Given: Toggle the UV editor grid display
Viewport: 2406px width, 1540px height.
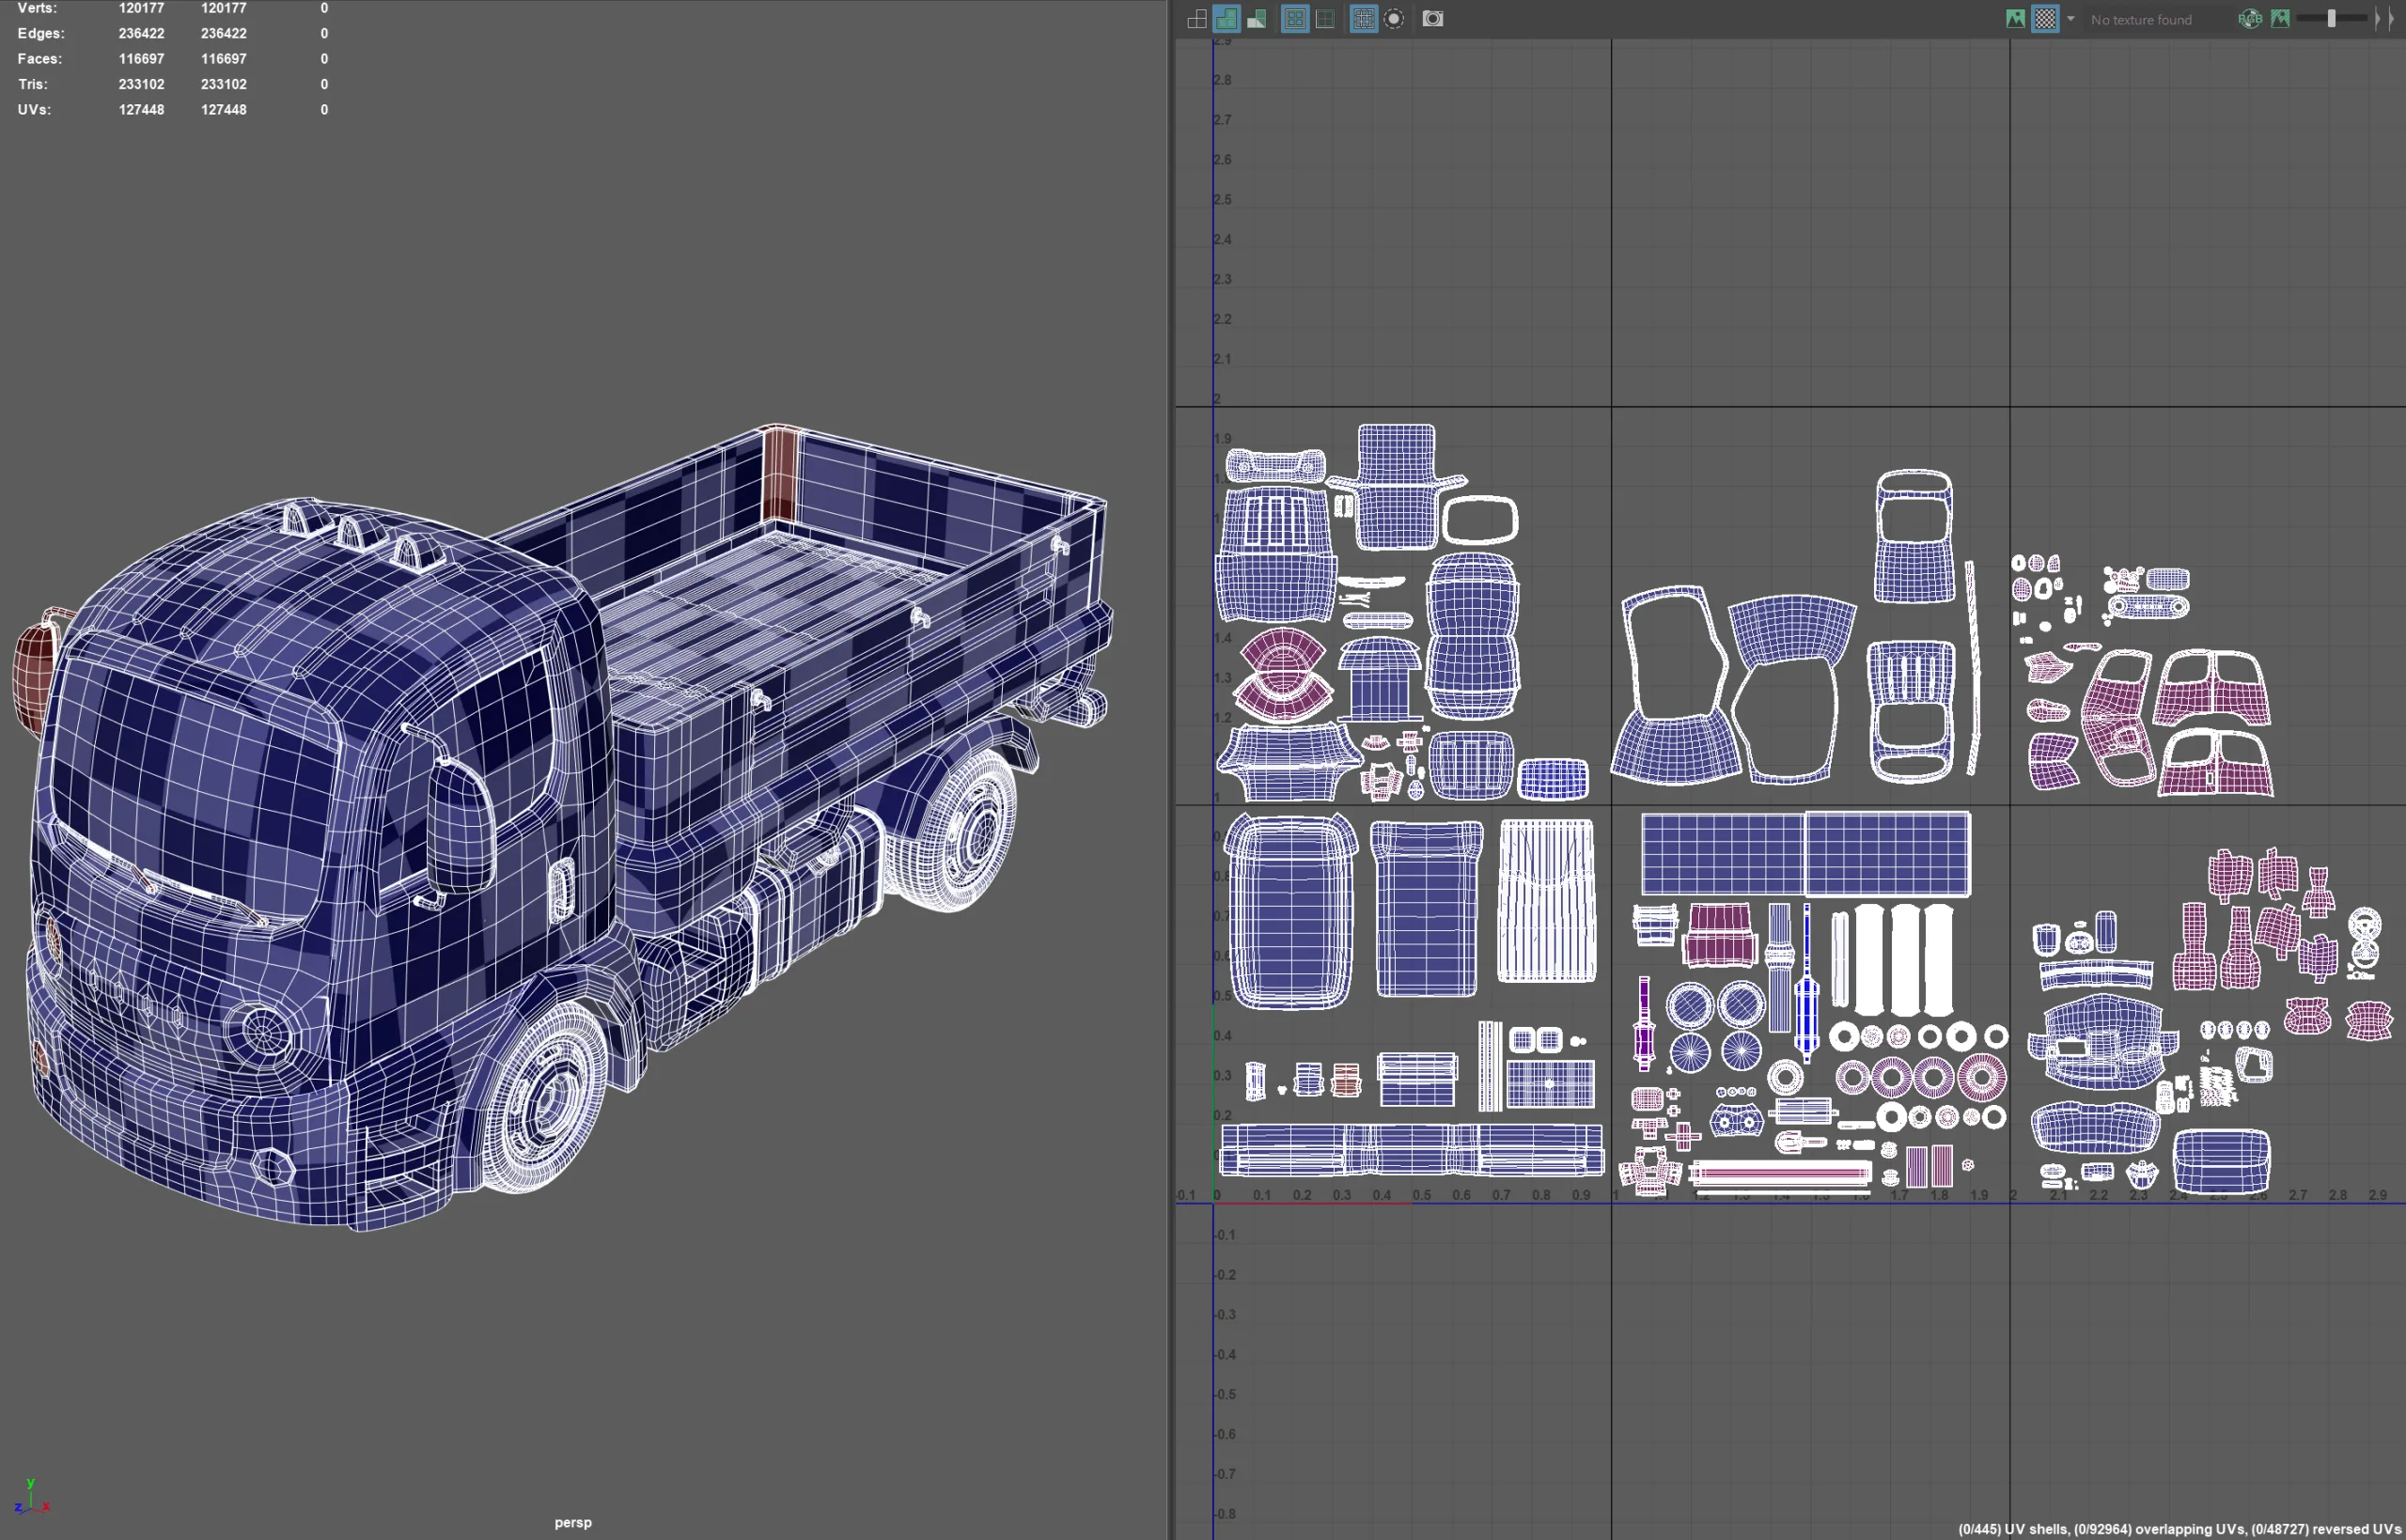Looking at the screenshot, I should pyautogui.click(x=1363, y=19).
